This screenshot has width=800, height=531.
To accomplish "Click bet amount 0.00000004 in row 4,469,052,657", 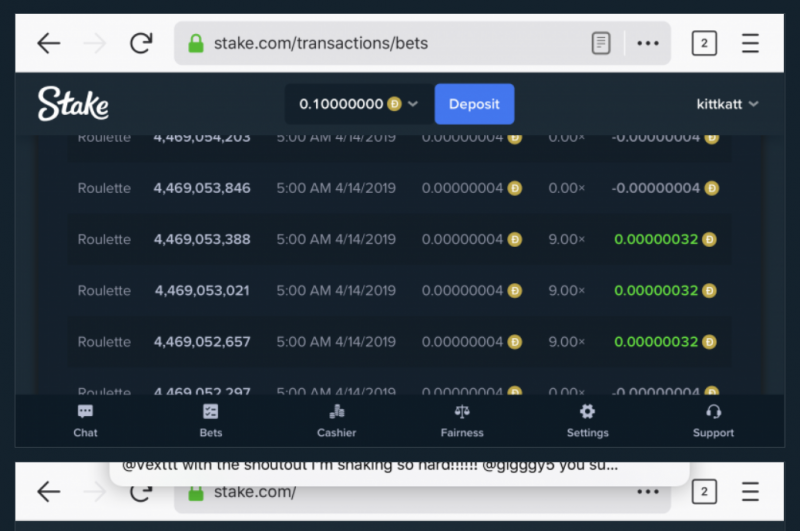I will click(462, 342).
